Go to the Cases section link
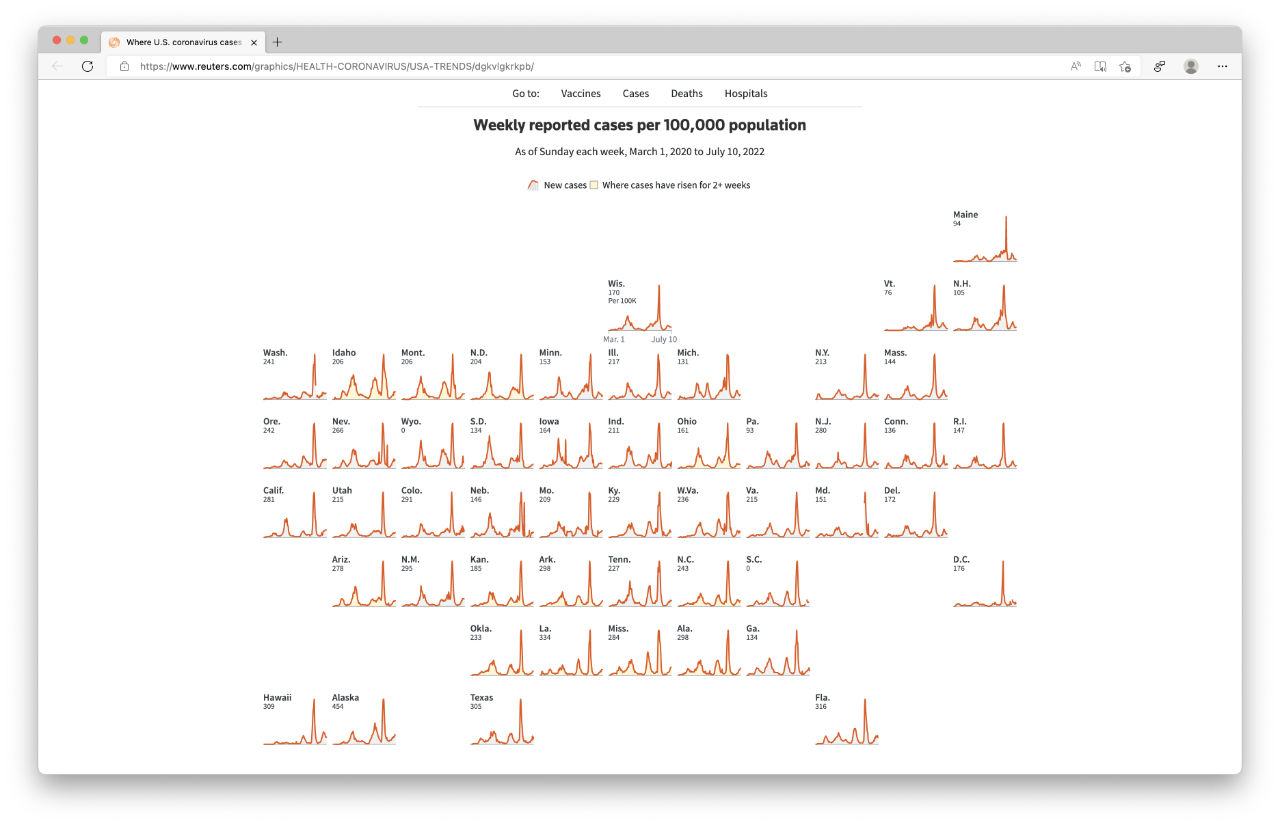This screenshot has height=825, width=1280. tap(635, 93)
